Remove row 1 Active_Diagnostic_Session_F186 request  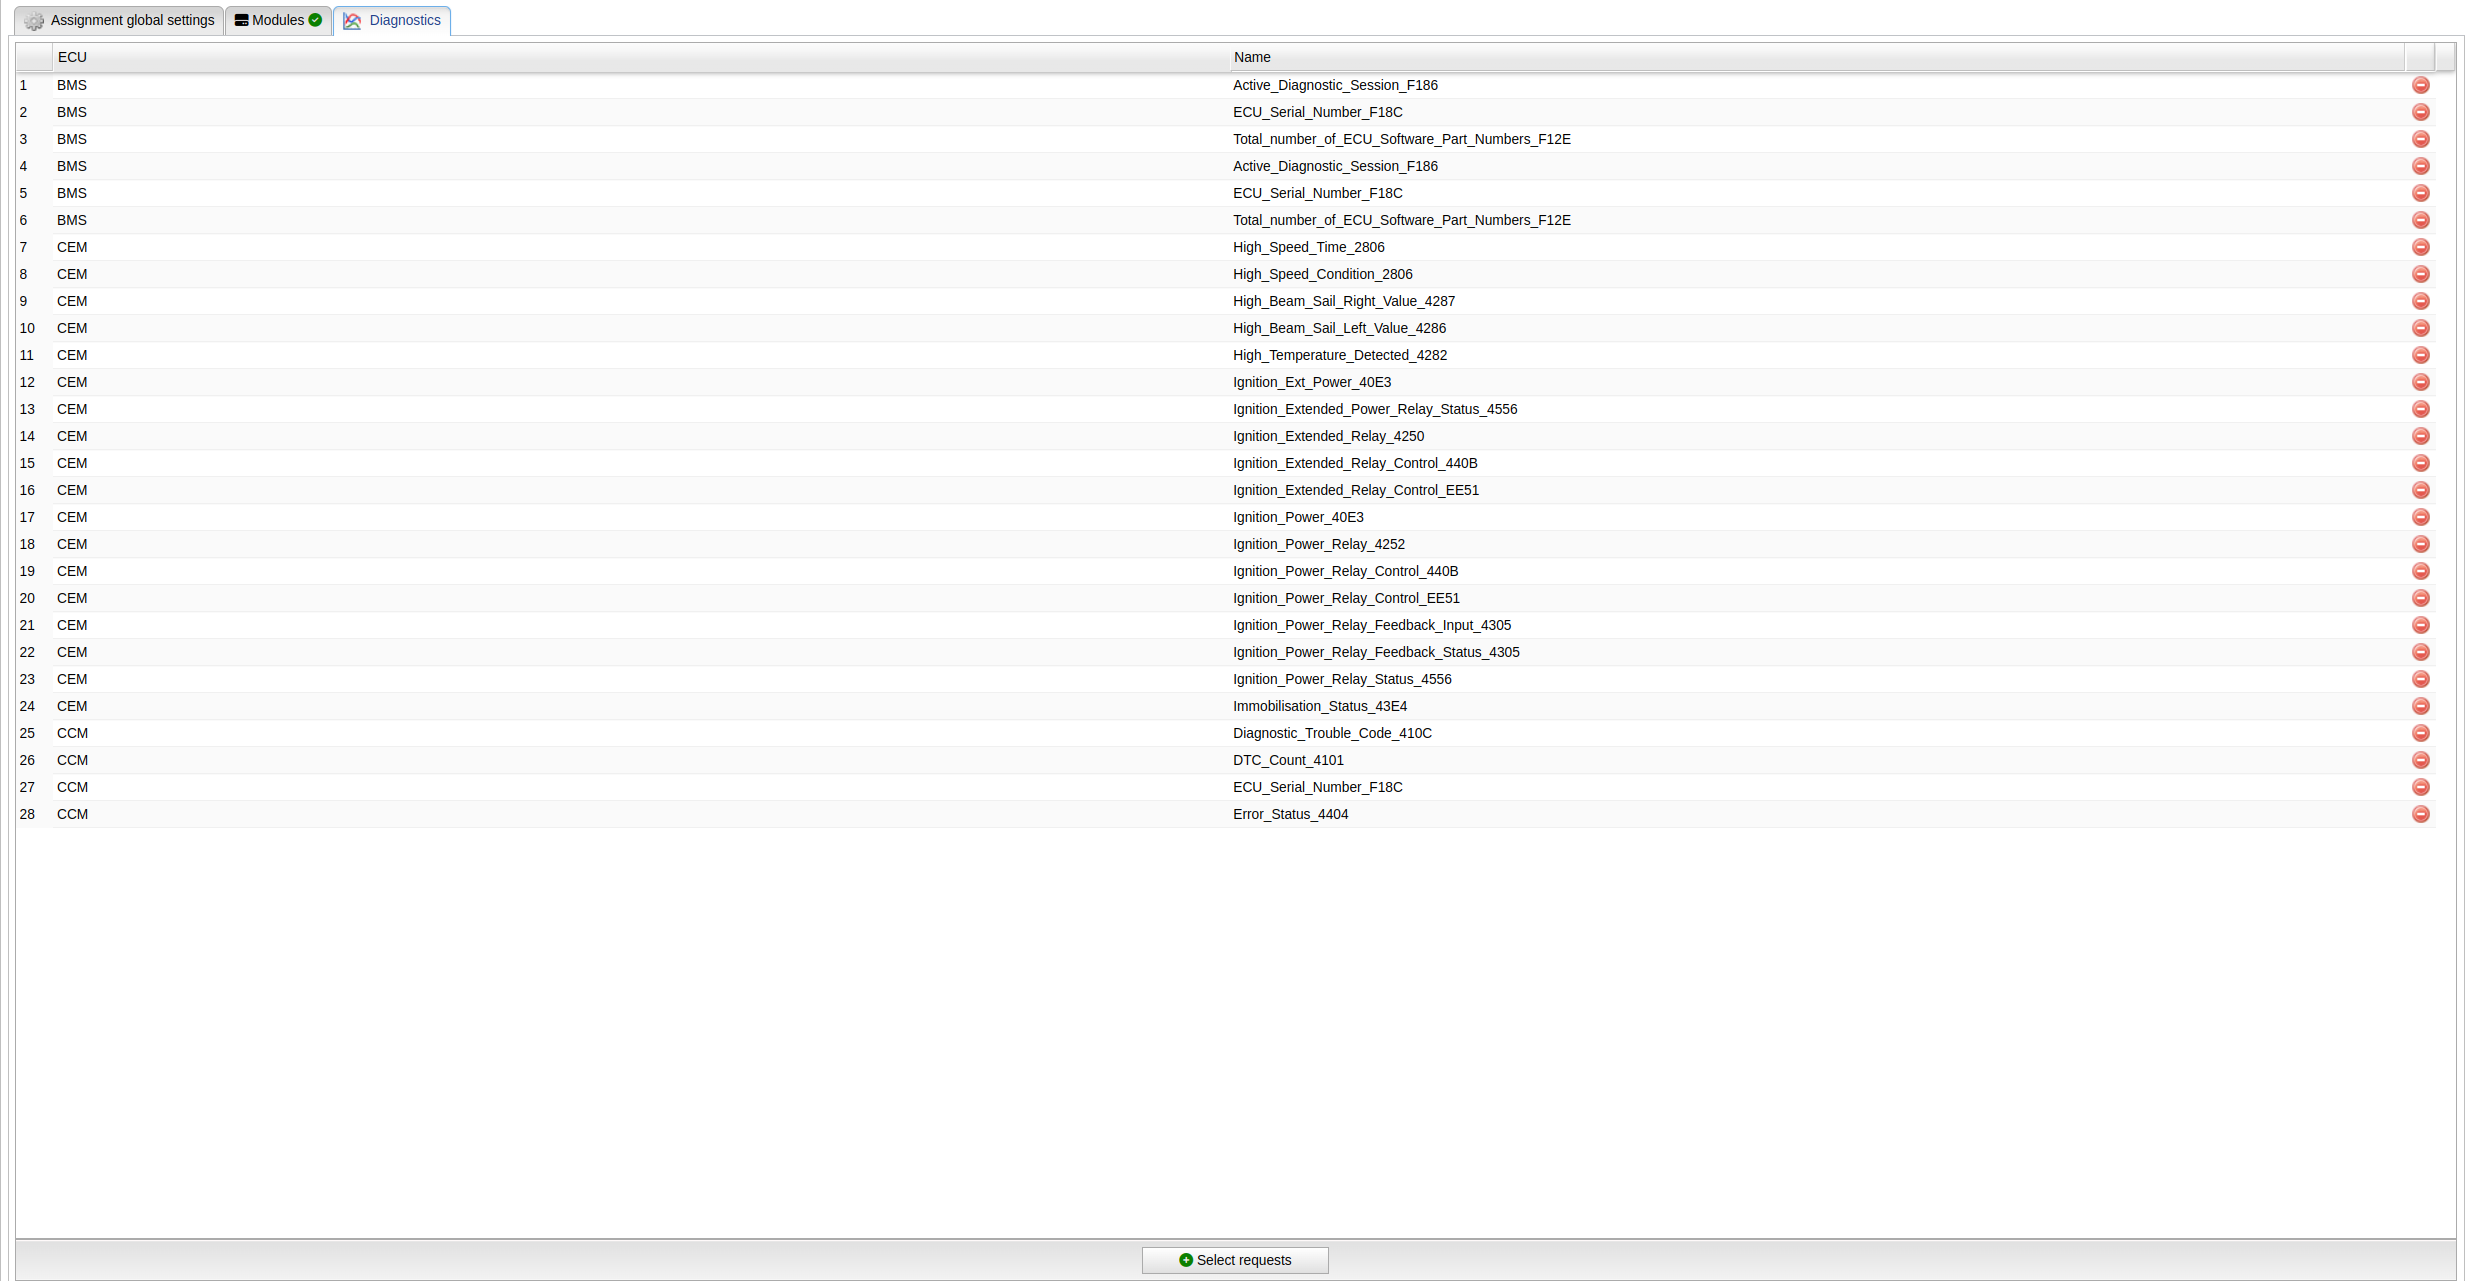(x=2420, y=85)
